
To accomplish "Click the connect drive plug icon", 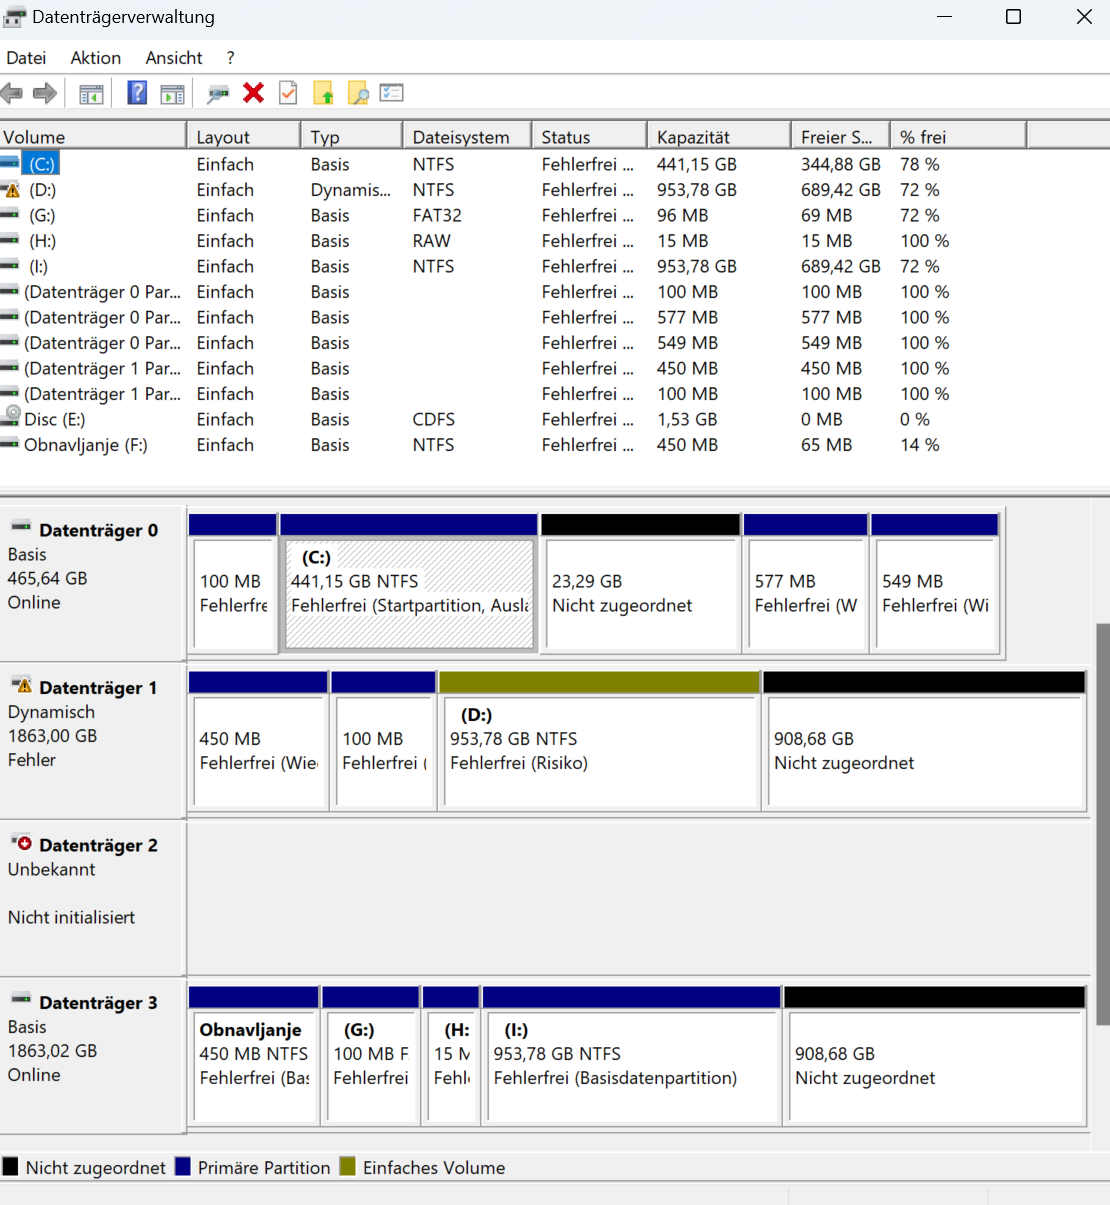I will point(217,94).
